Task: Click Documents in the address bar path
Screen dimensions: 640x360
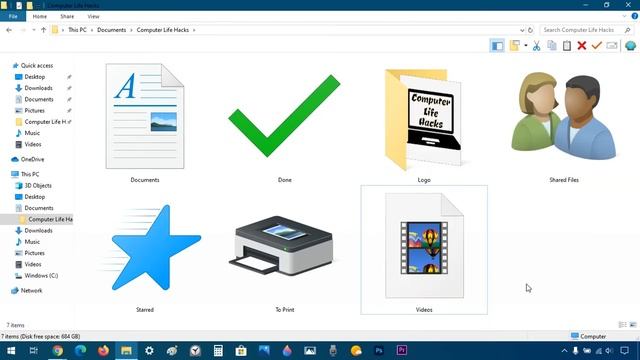Action: (111, 30)
